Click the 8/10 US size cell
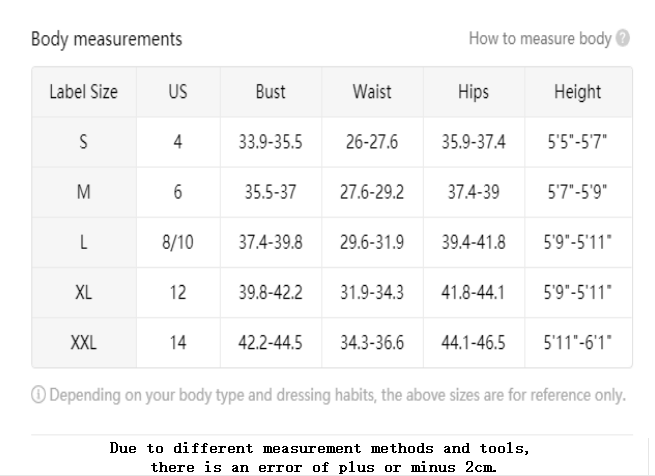Viewport: 655px width, 476px height. tap(178, 242)
